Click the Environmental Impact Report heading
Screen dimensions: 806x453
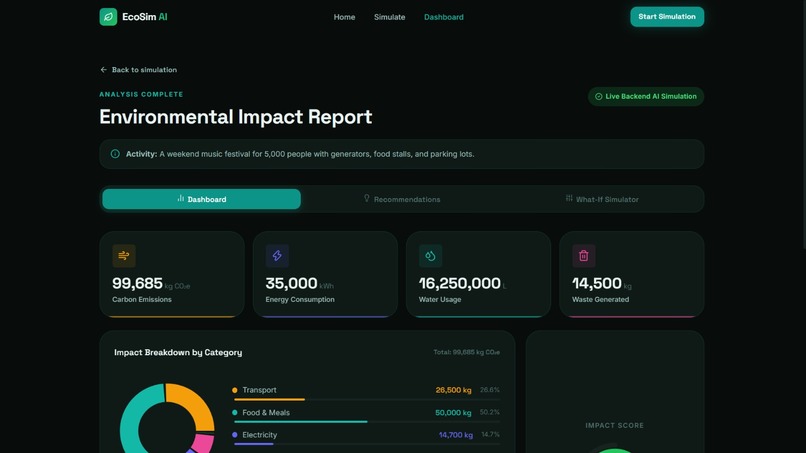click(x=235, y=117)
